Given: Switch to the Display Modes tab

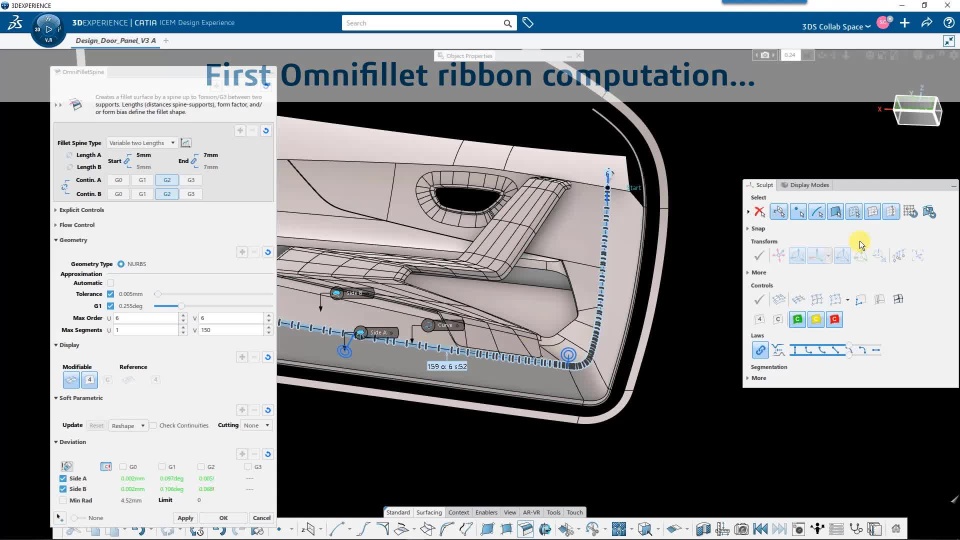Looking at the screenshot, I should pos(805,185).
